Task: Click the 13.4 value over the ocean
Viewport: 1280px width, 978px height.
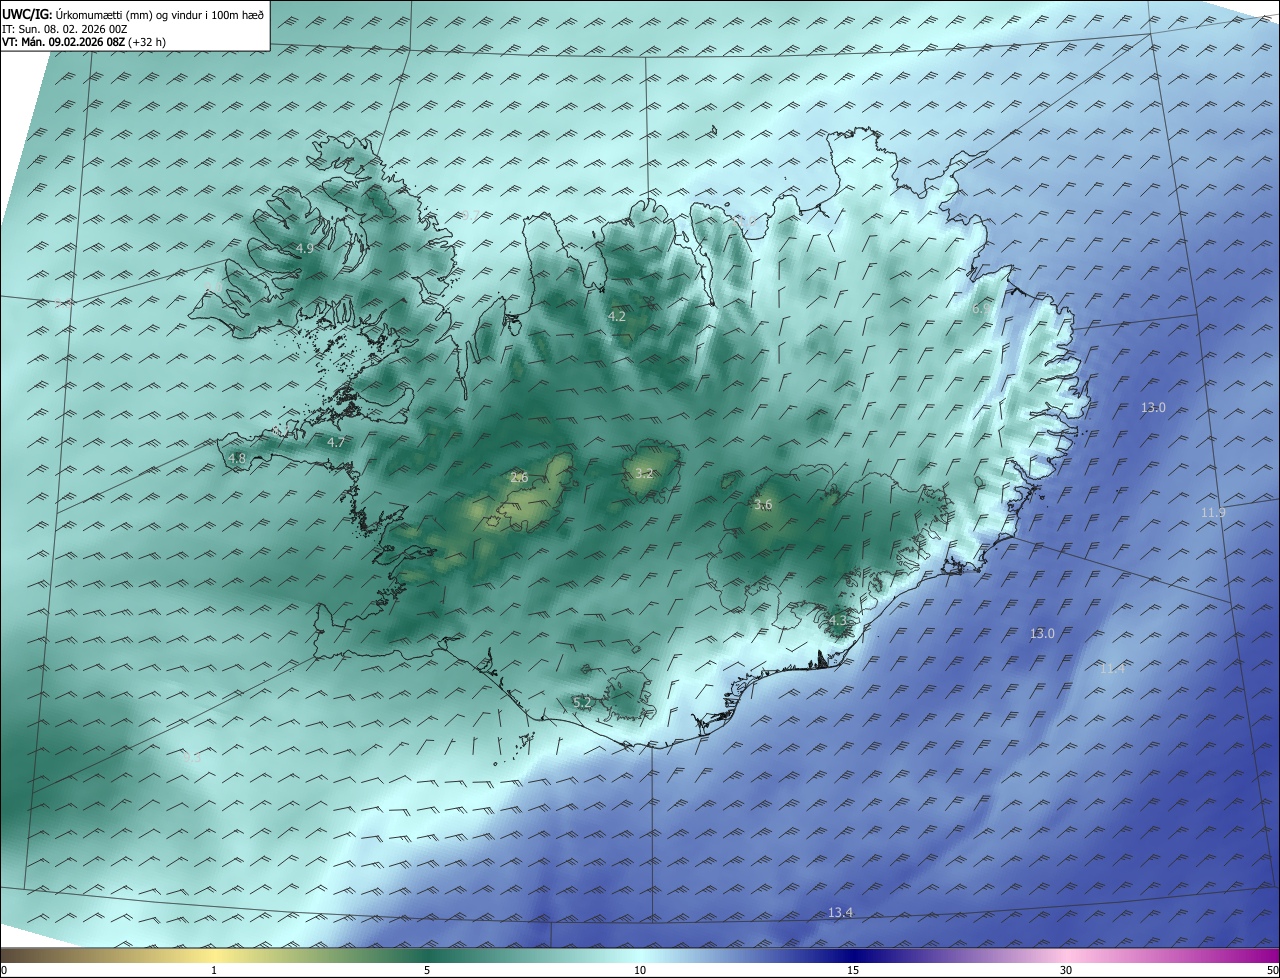Action: coord(841,913)
